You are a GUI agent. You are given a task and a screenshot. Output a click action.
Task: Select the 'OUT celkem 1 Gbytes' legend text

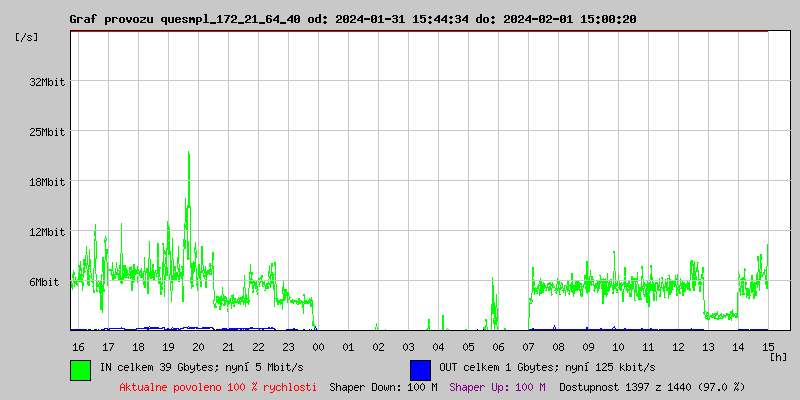pos(500,368)
